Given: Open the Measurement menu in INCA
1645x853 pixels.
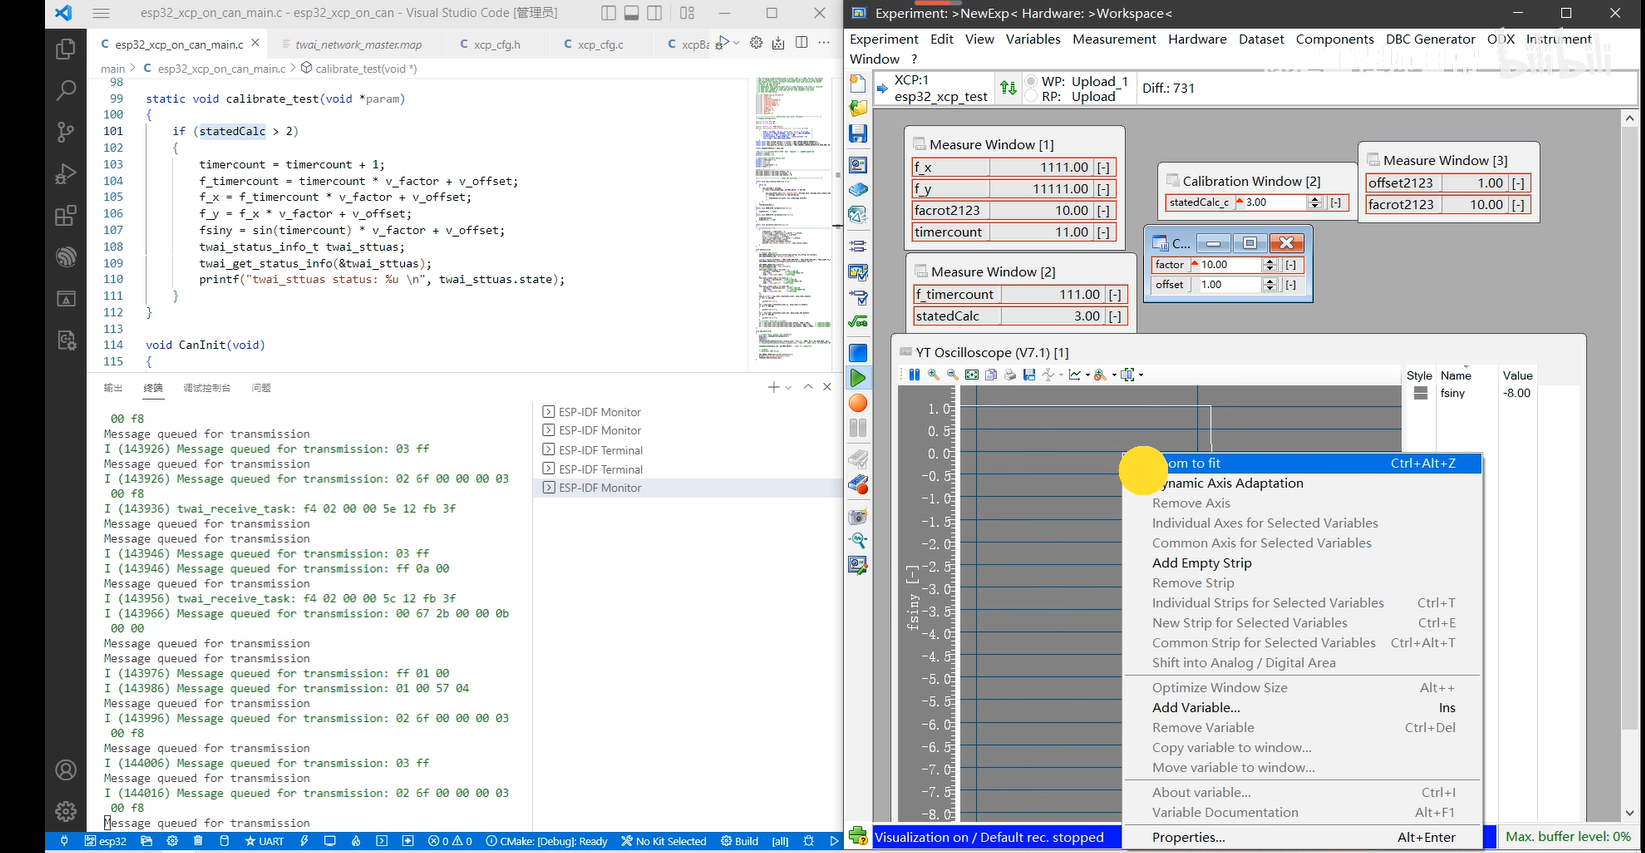Looking at the screenshot, I should (x=1114, y=39).
